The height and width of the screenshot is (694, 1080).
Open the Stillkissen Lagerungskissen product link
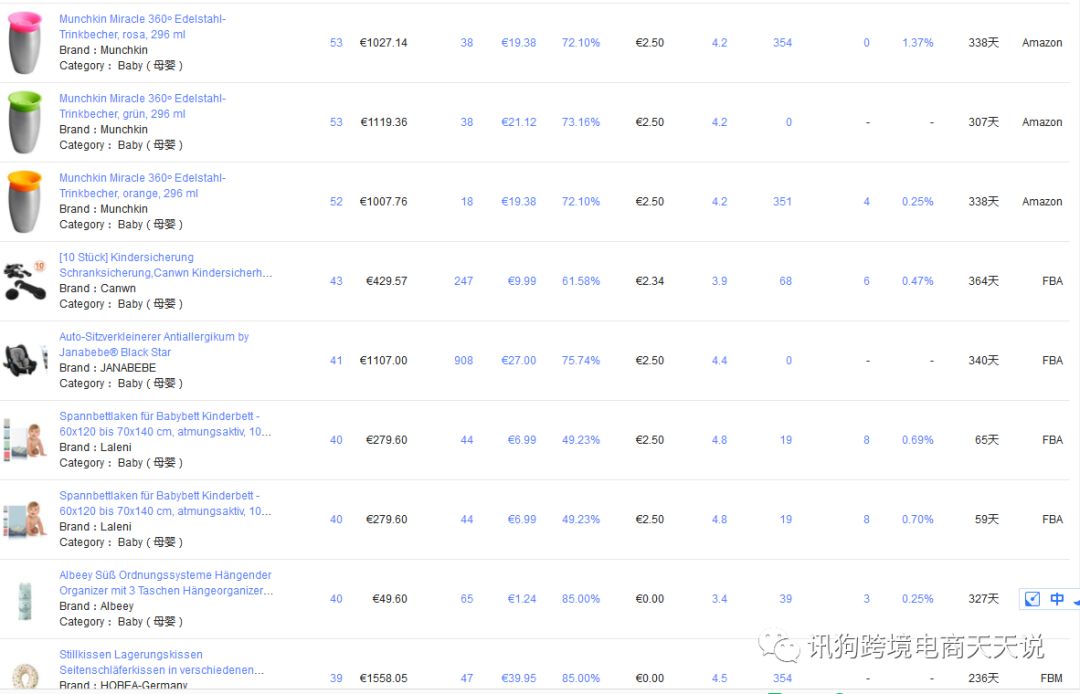(161, 662)
